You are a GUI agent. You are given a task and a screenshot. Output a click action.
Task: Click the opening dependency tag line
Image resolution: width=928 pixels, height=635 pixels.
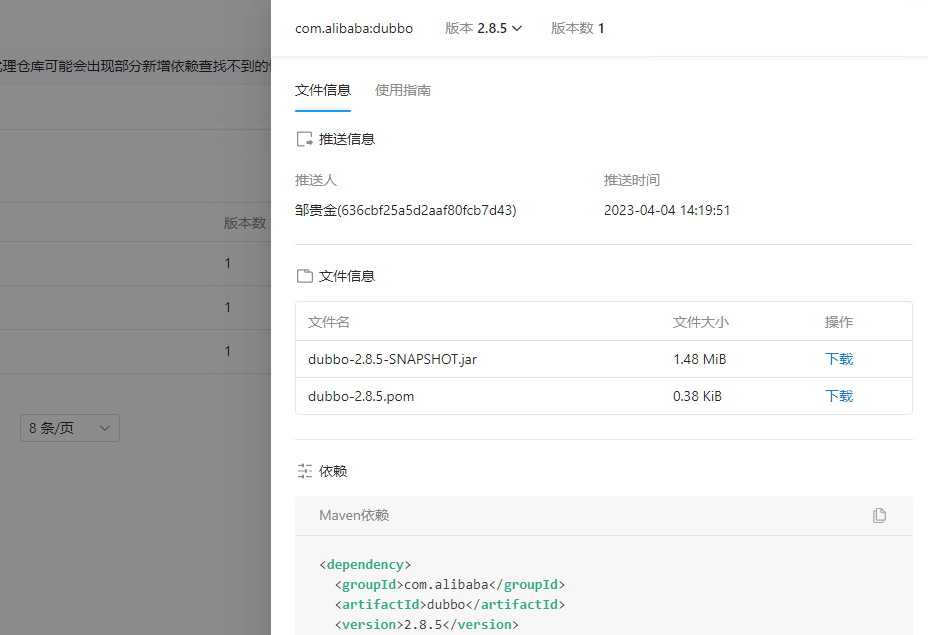365,565
